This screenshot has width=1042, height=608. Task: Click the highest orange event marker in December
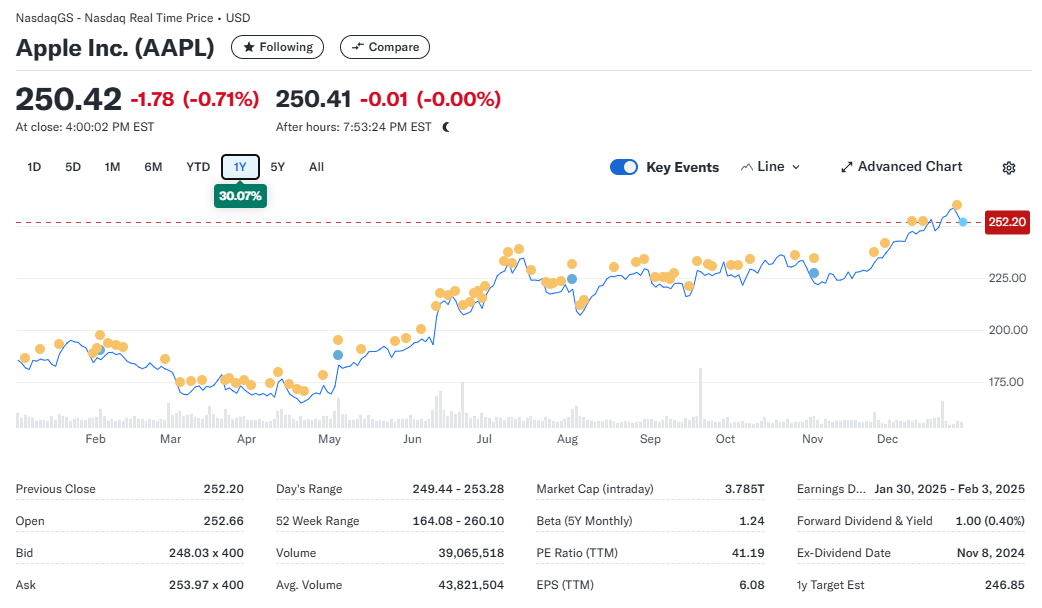coord(956,205)
